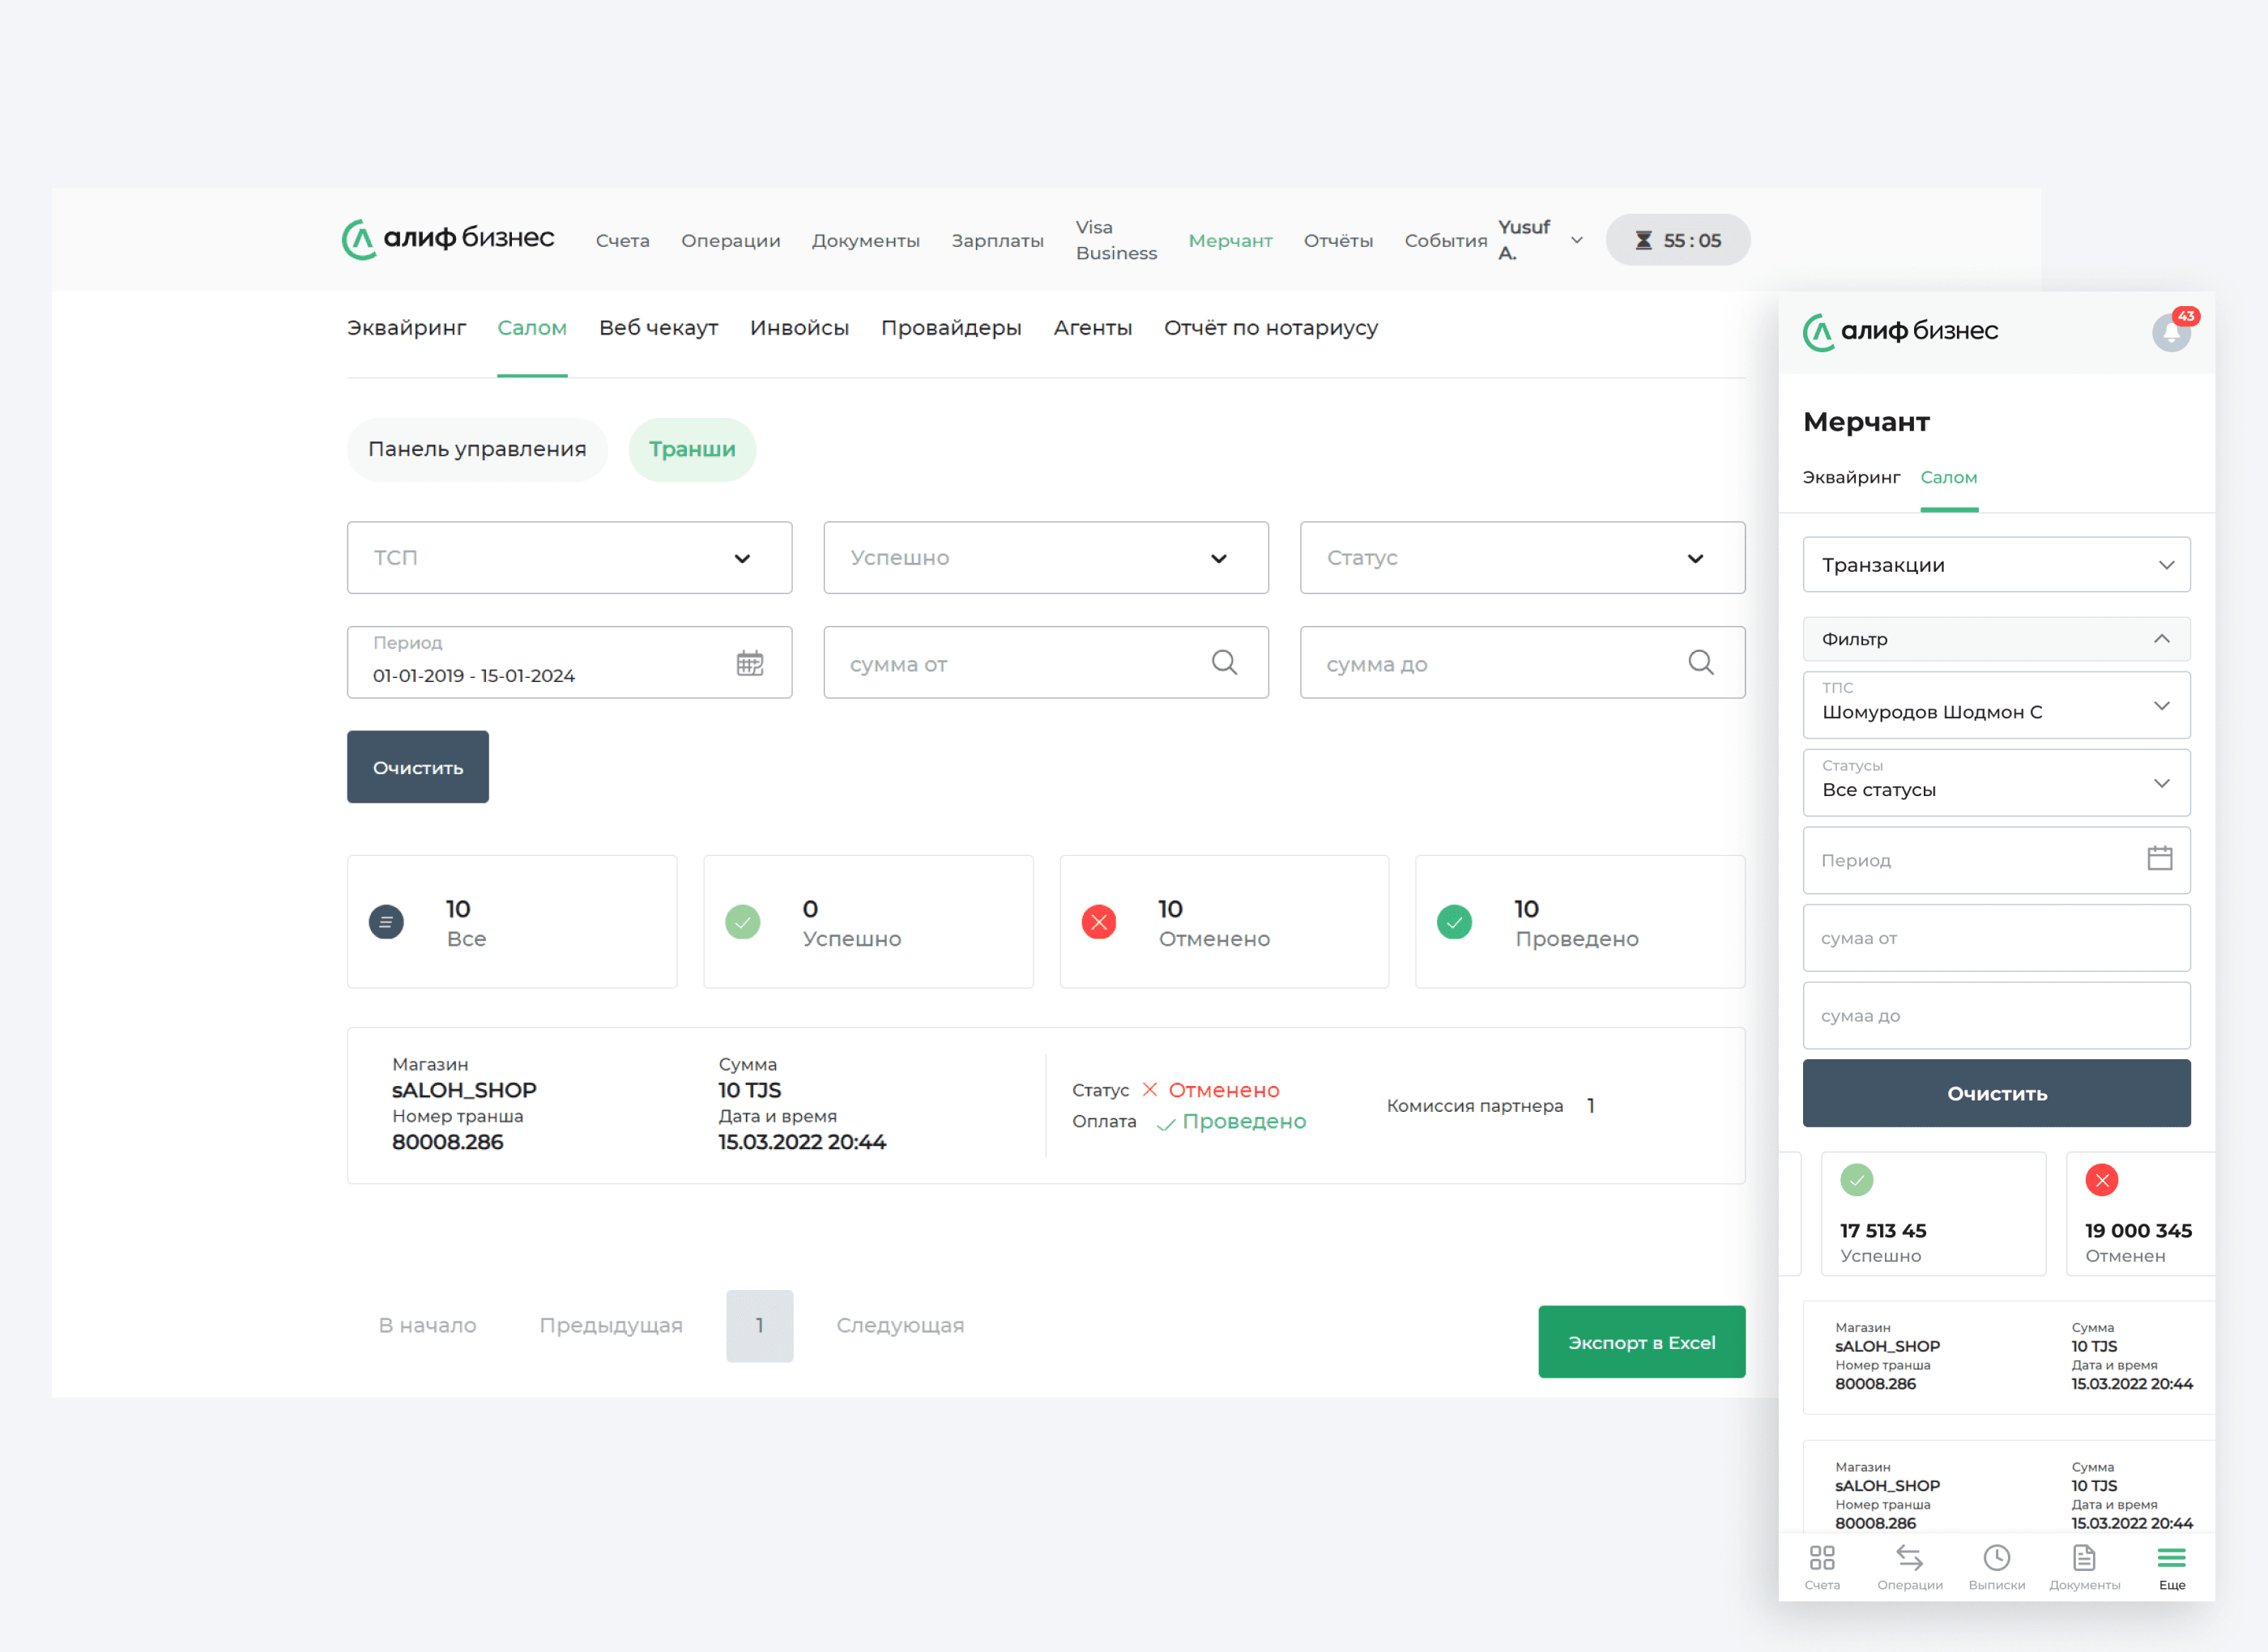This screenshot has height=1652, width=2268.
Task: Open Еще menu in mobile bottom navigation
Action: [2172, 1567]
